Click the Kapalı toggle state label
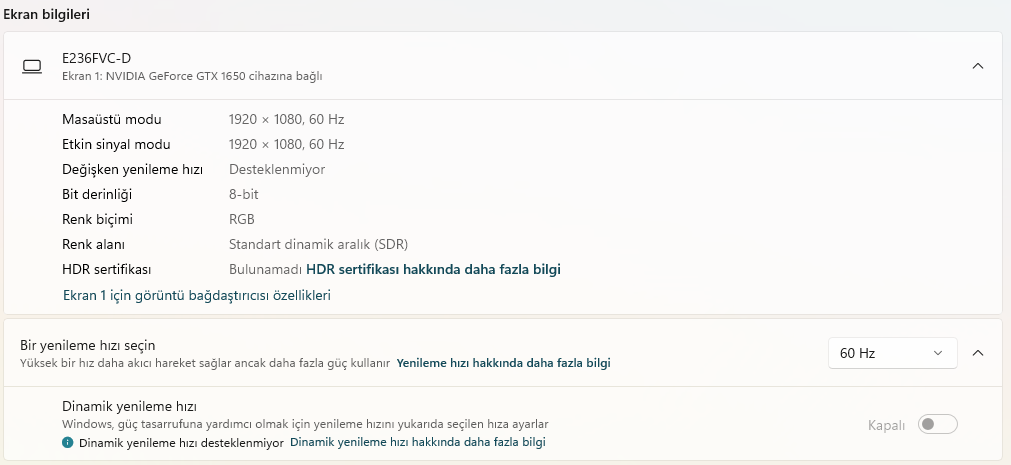1011x465 pixels. point(887,426)
